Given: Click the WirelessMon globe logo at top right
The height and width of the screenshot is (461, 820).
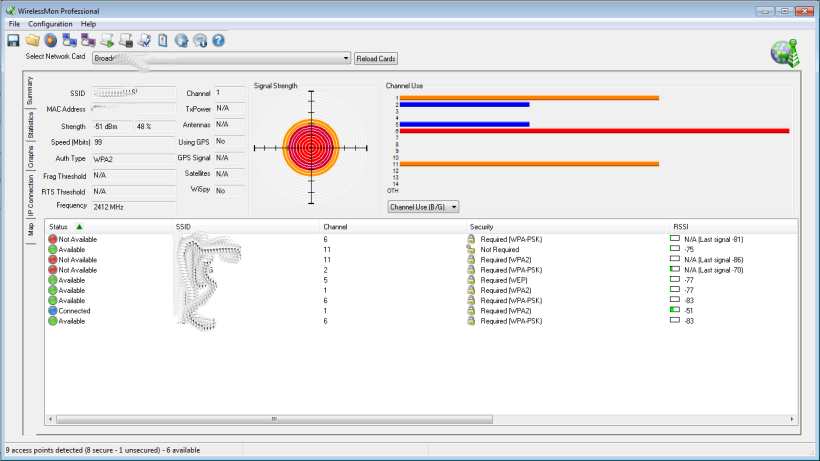Looking at the screenshot, I should [x=785, y=53].
